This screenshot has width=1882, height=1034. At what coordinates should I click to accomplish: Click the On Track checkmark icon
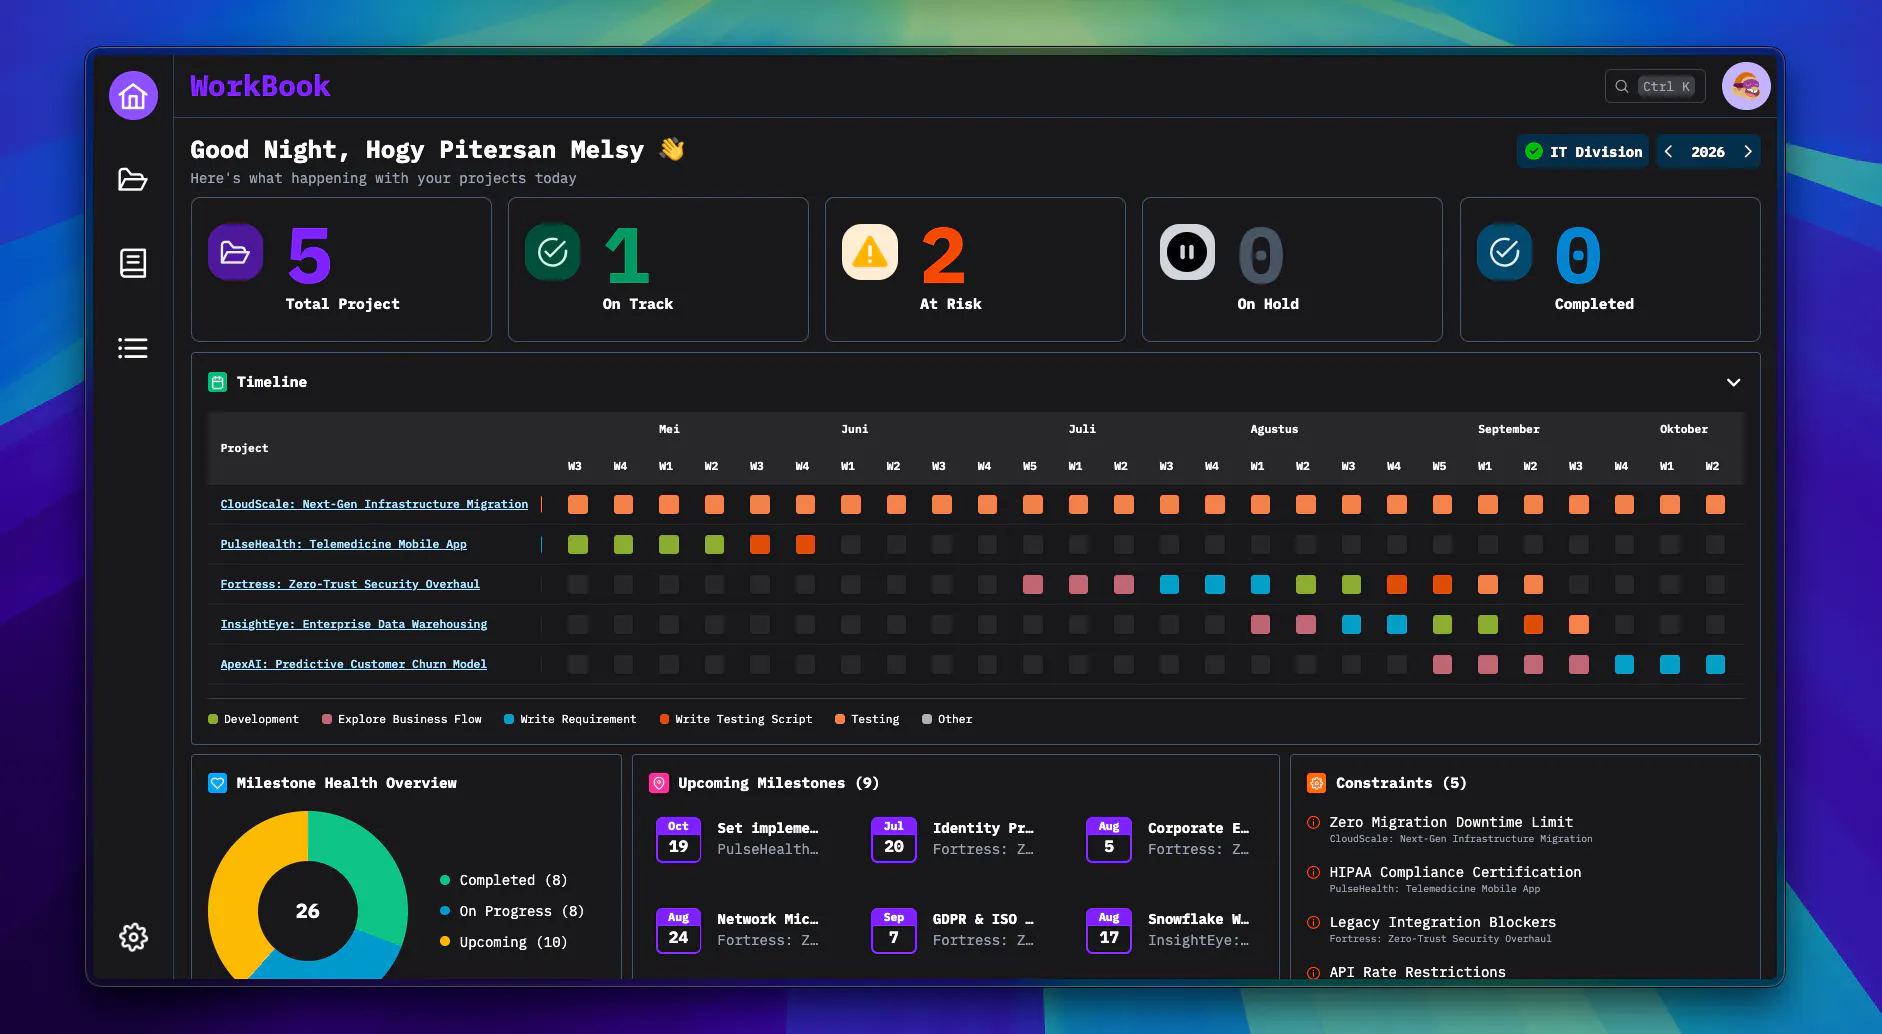coord(553,252)
